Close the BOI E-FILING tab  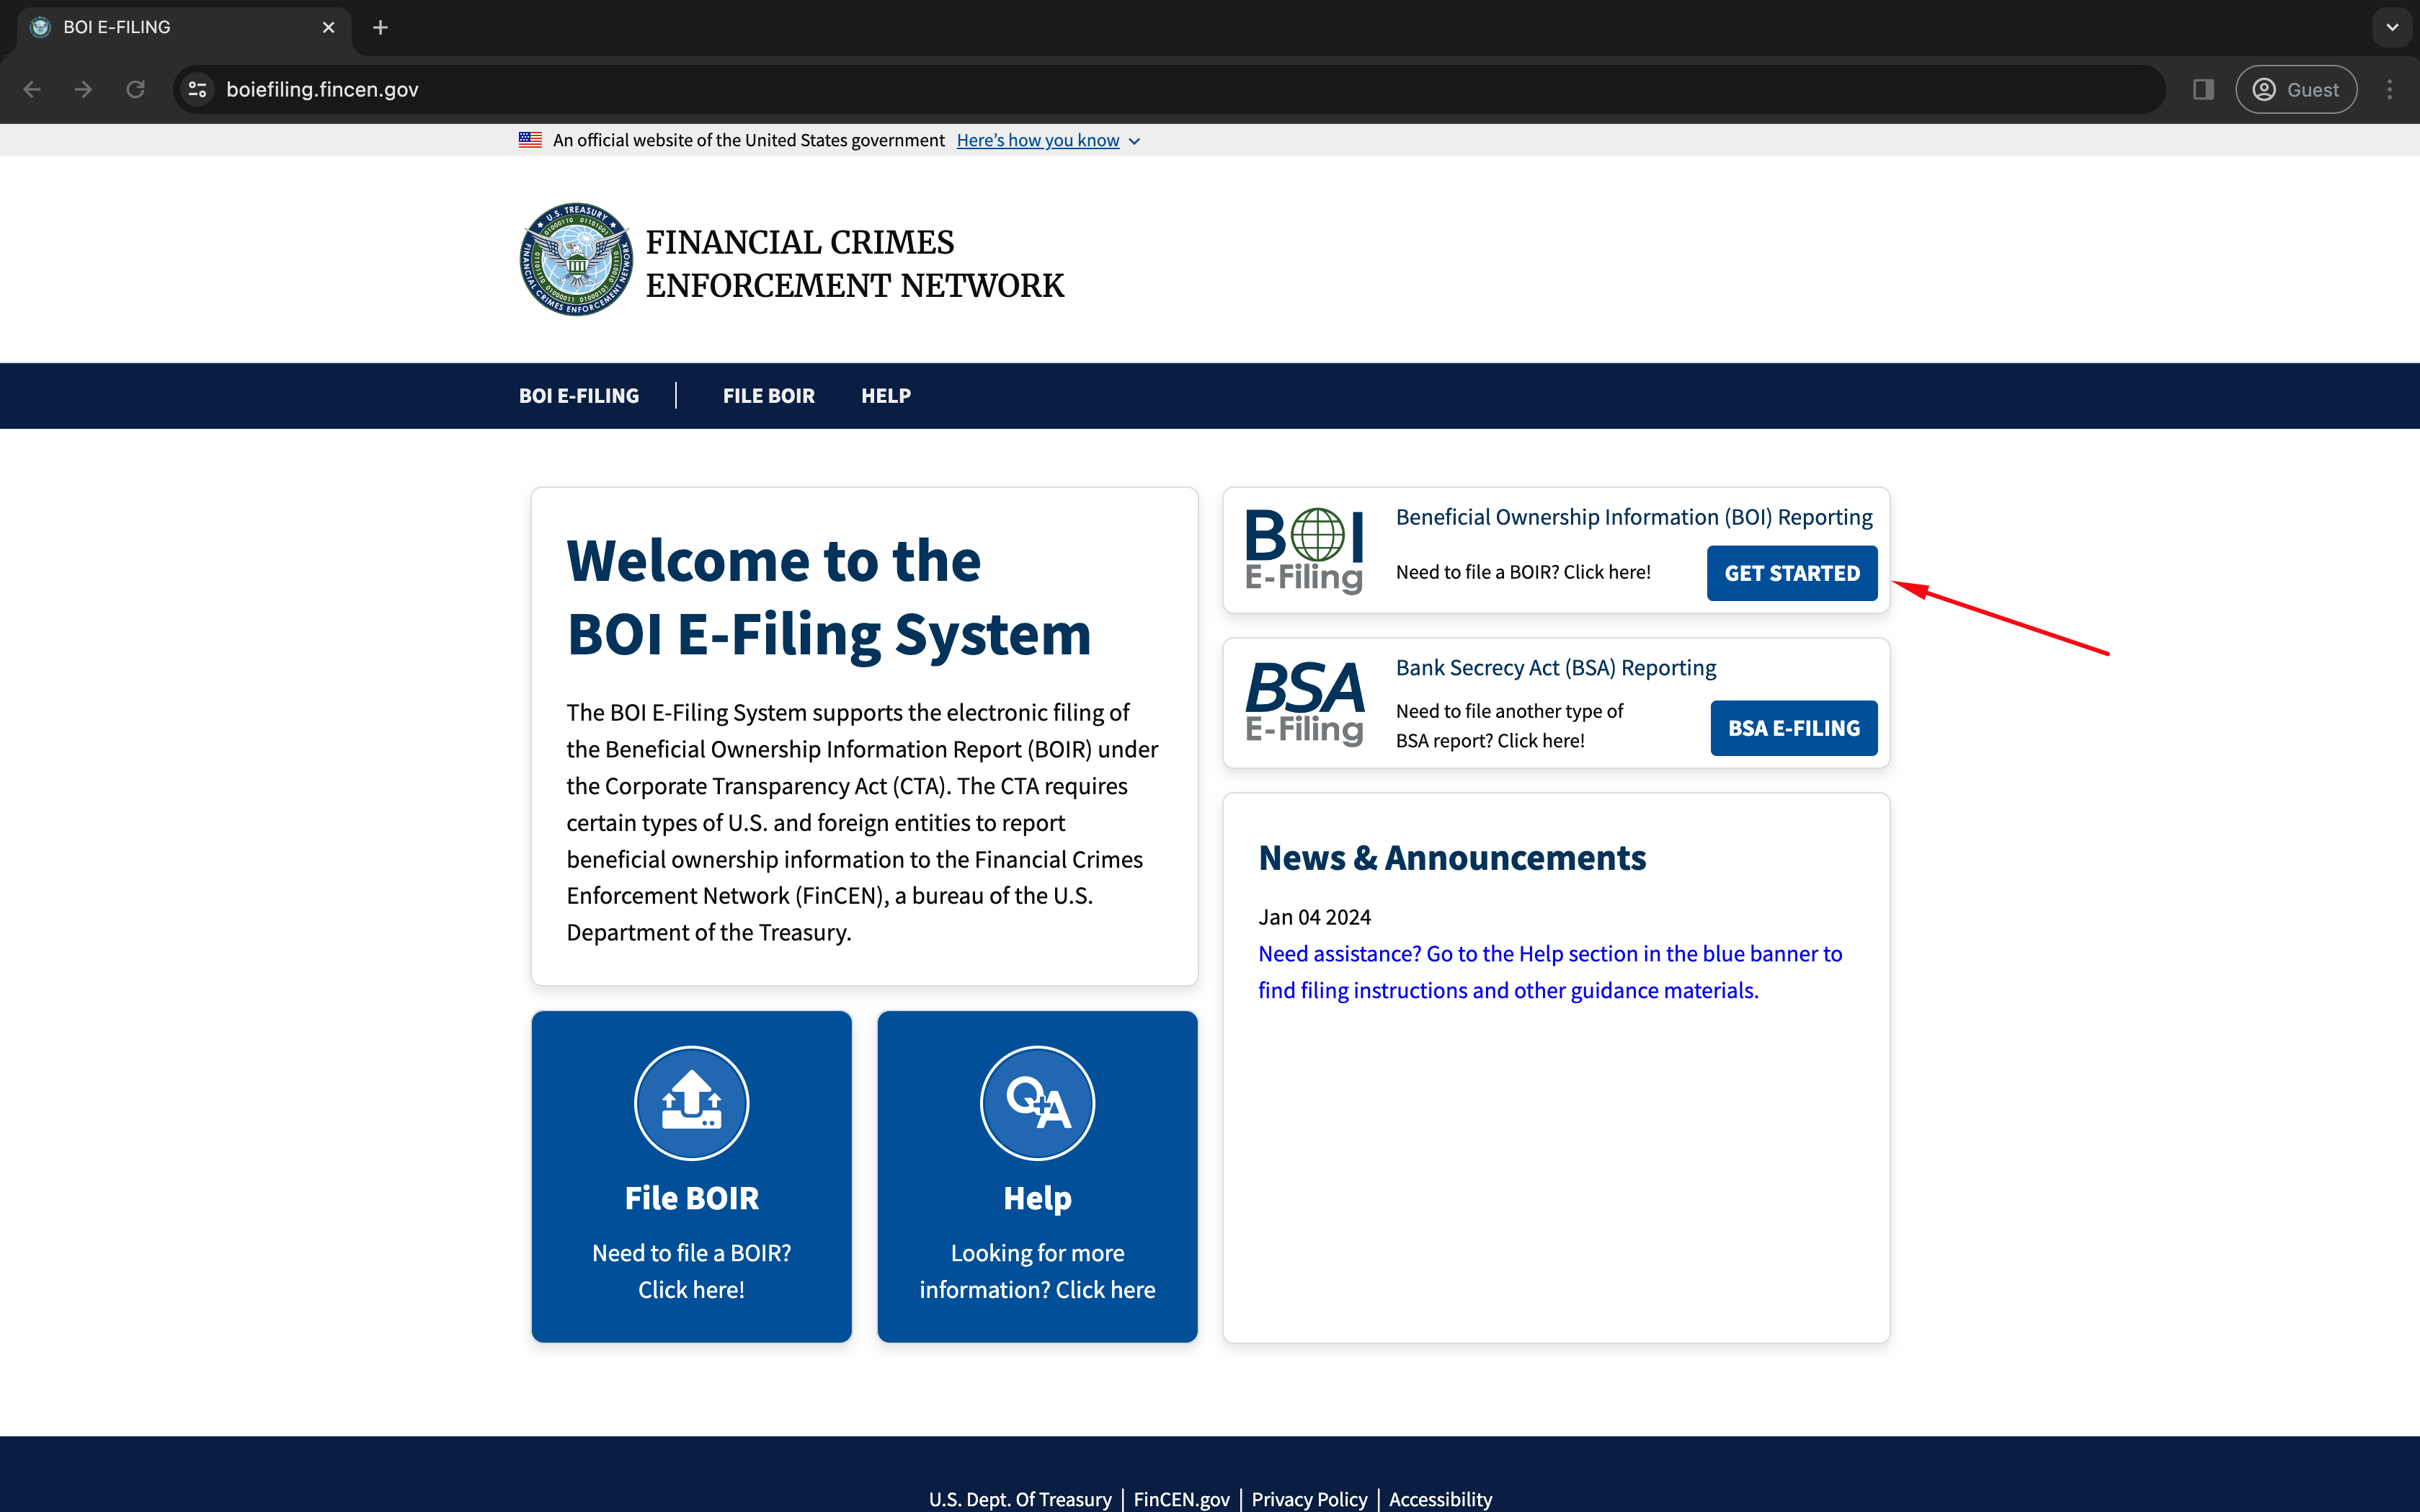tap(328, 28)
